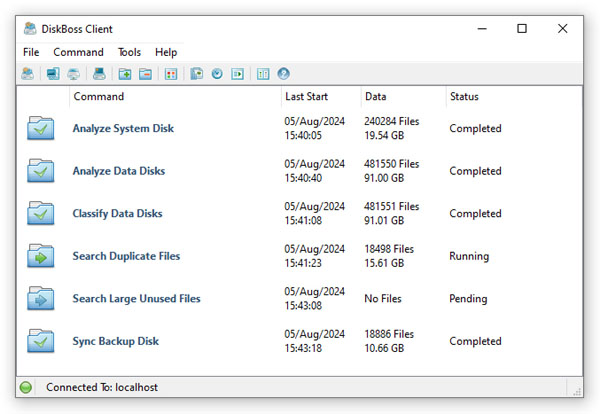This screenshot has height=414, width=600.
Task: Click the connect to server toolbar icon
Action: (28, 73)
